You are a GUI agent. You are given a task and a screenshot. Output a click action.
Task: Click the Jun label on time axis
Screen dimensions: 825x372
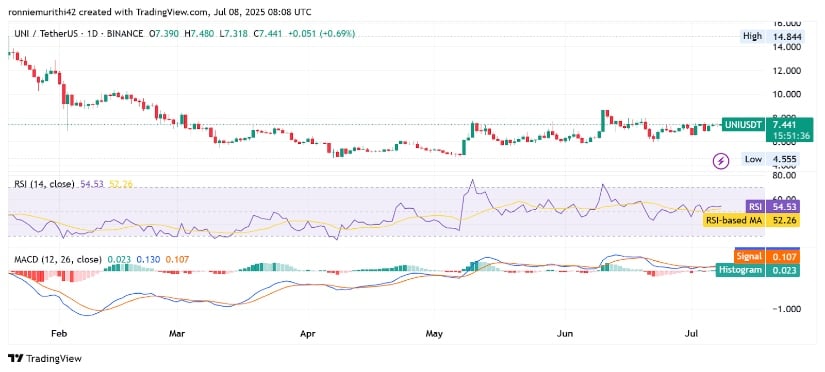click(x=565, y=334)
